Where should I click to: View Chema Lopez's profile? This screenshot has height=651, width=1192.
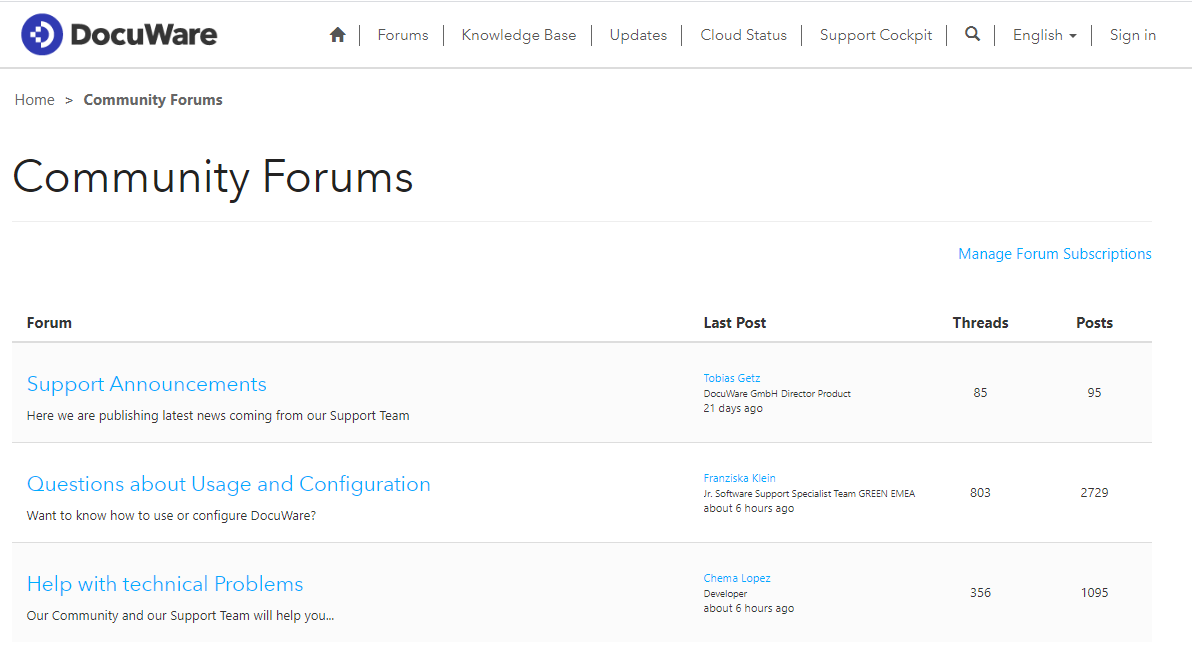736,578
